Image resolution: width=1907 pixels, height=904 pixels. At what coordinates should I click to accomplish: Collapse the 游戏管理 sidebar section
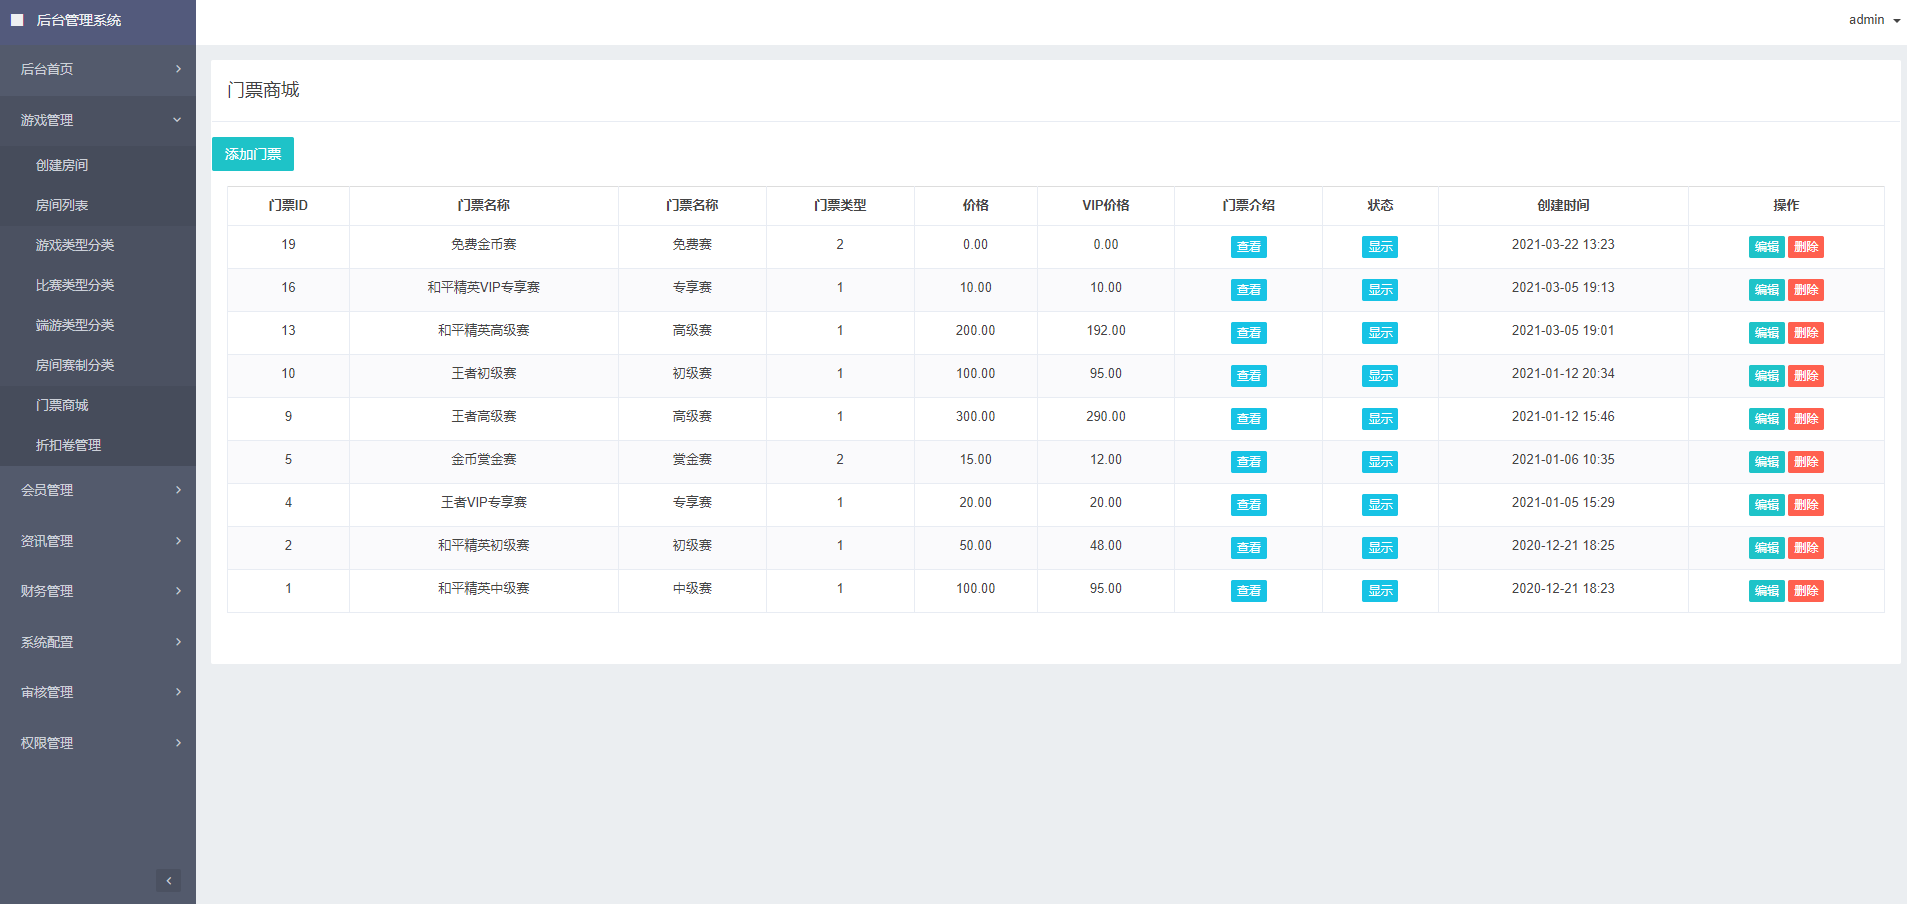[x=97, y=120]
